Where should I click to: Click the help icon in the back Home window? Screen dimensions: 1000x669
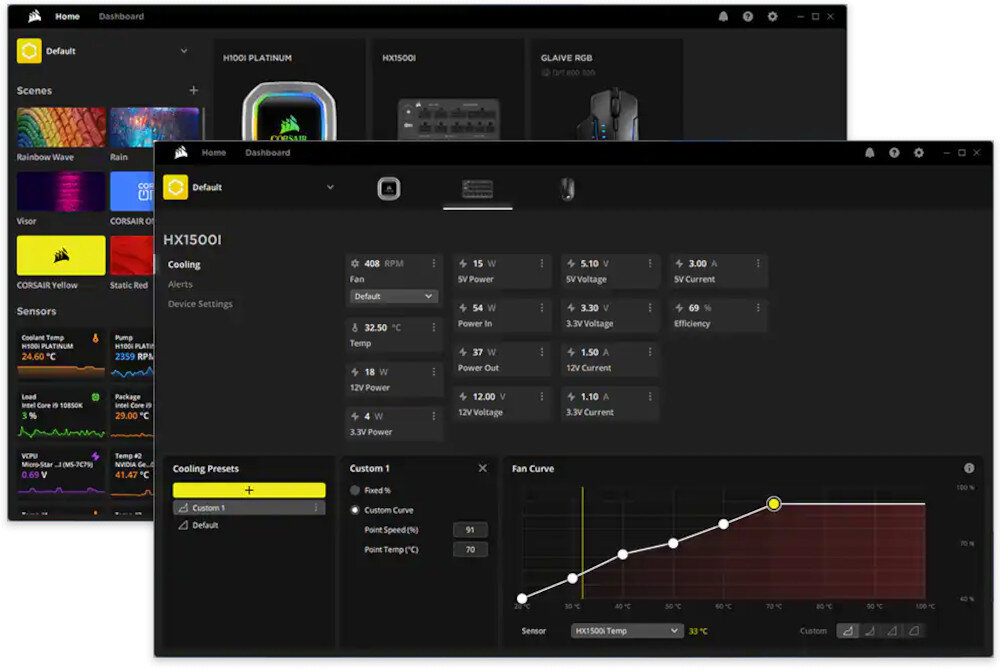747,17
